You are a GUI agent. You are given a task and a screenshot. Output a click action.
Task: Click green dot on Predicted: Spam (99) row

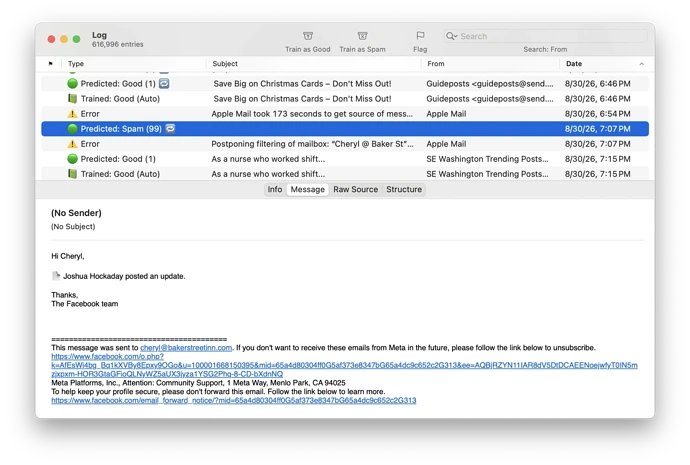[x=73, y=129]
